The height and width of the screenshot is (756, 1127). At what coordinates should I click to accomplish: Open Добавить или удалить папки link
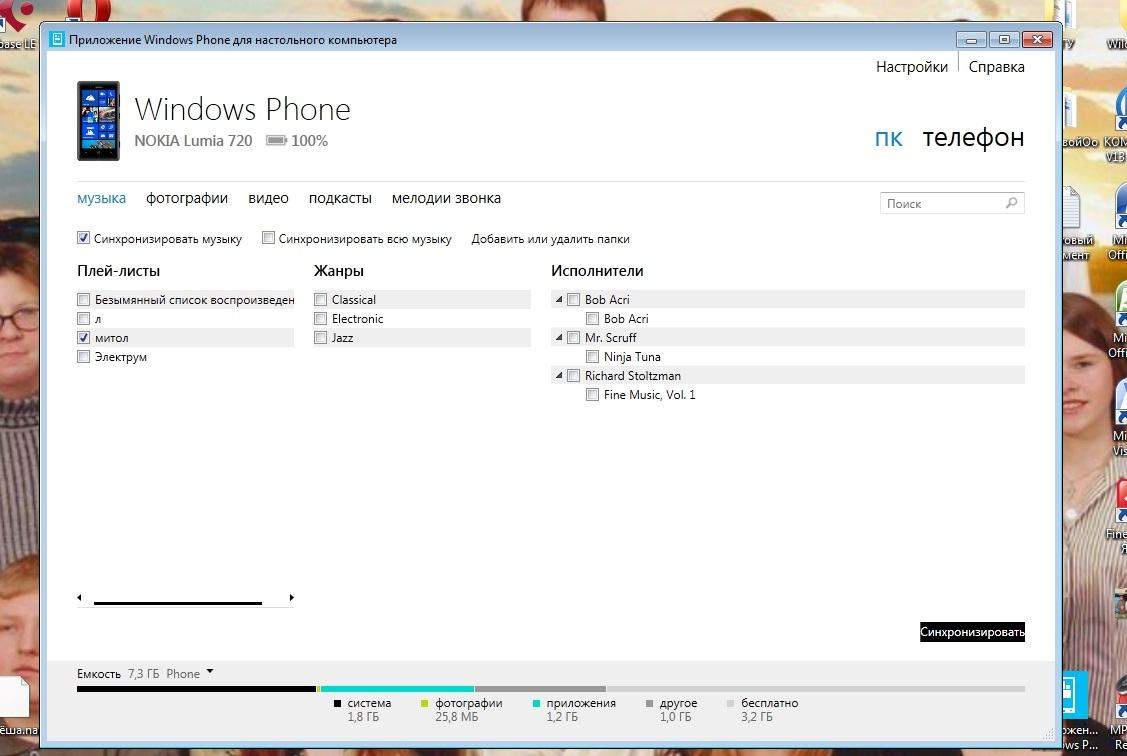point(550,239)
